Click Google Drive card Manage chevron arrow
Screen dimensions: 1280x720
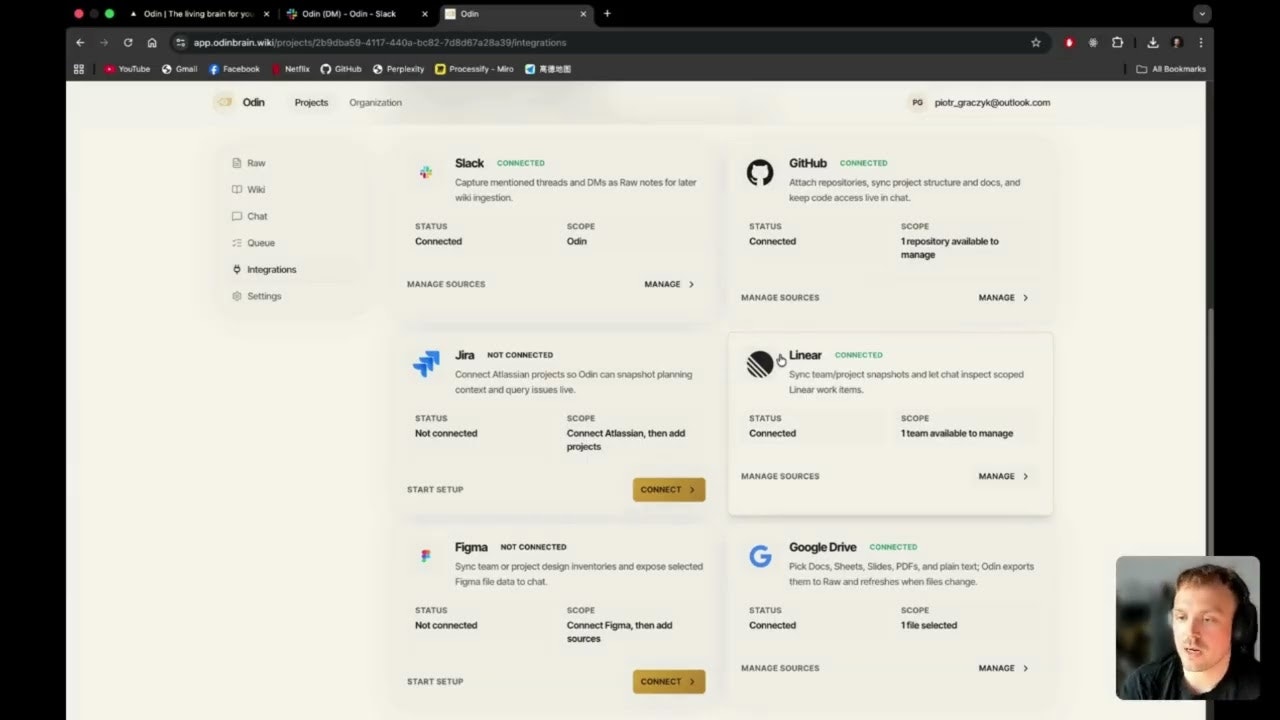point(1025,668)
